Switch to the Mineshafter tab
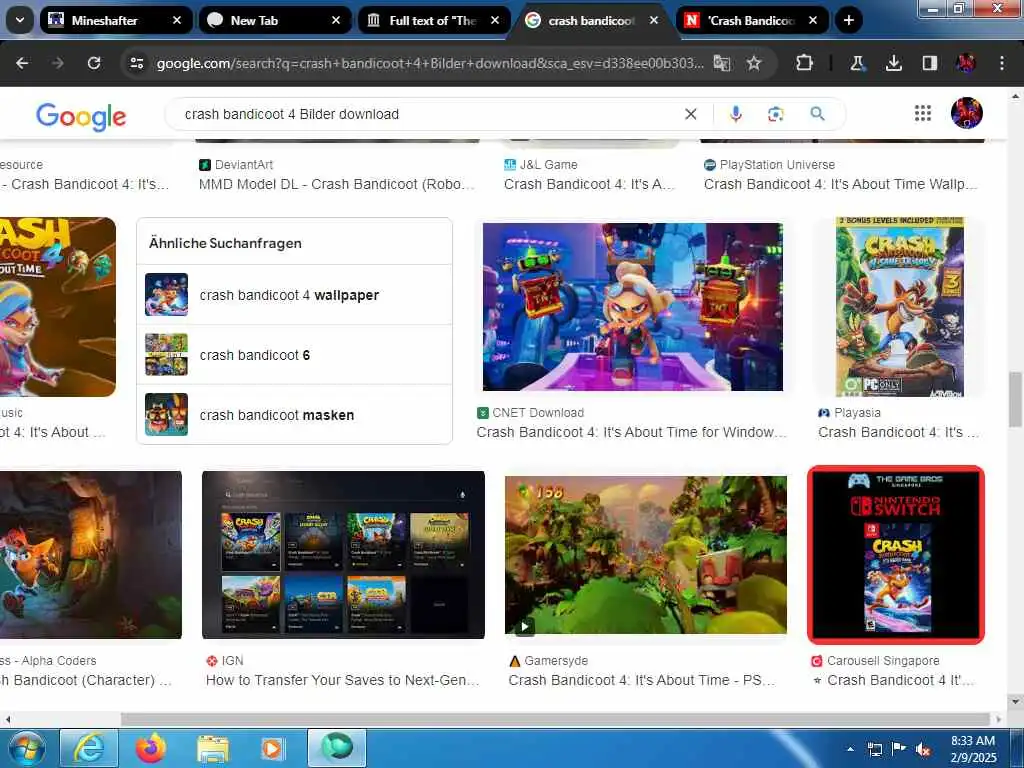1024x768 pixels. click(x=115, y=20)
